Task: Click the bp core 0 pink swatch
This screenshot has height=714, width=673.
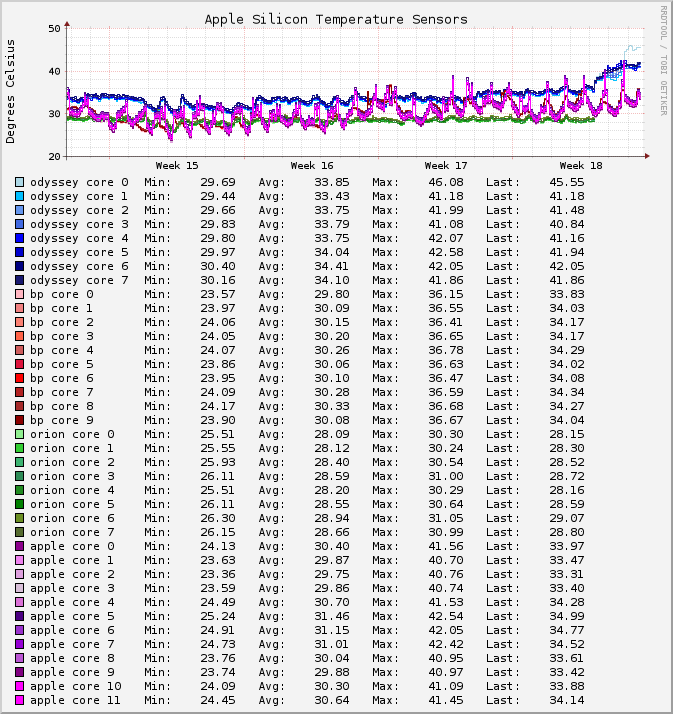Action: click(x=20, y=294)
